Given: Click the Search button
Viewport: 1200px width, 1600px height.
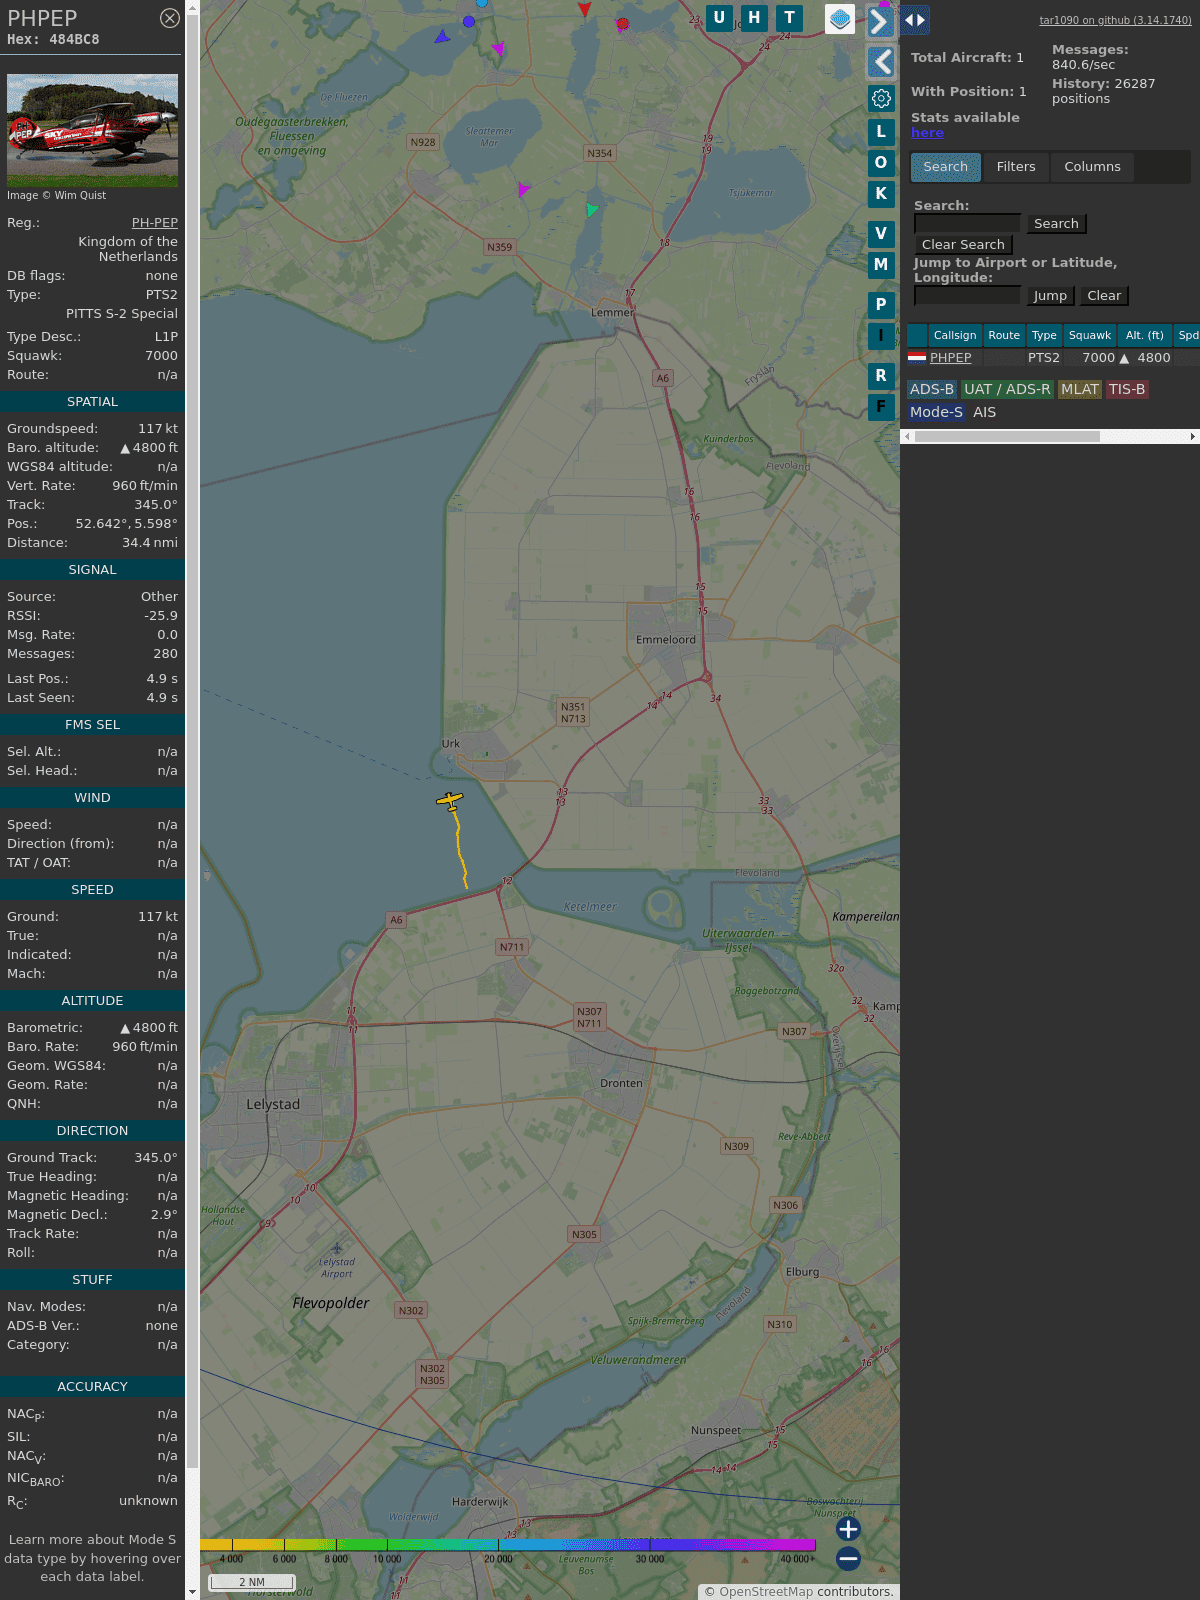Looking at the screenshot, I should [x=1056, y=224].
